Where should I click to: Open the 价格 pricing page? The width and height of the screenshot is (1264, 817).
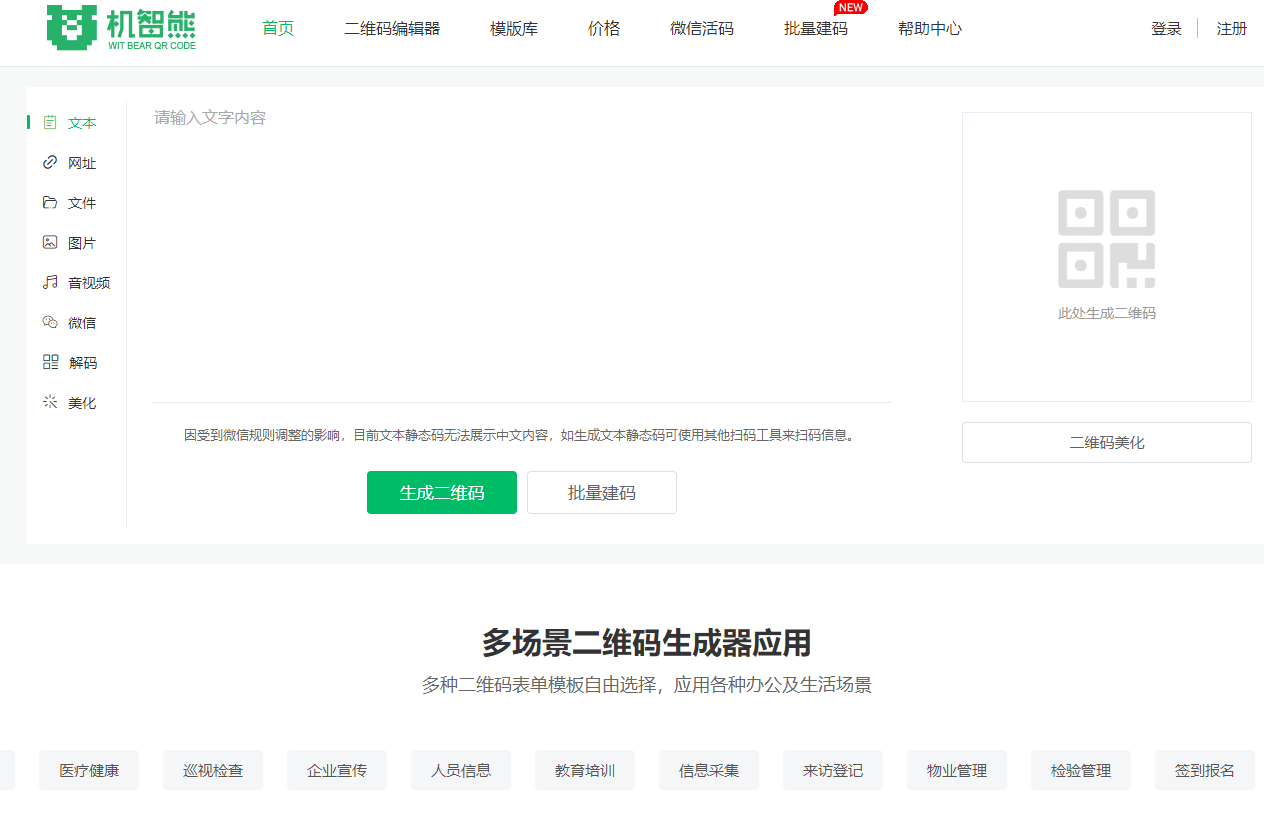[604, 28]
